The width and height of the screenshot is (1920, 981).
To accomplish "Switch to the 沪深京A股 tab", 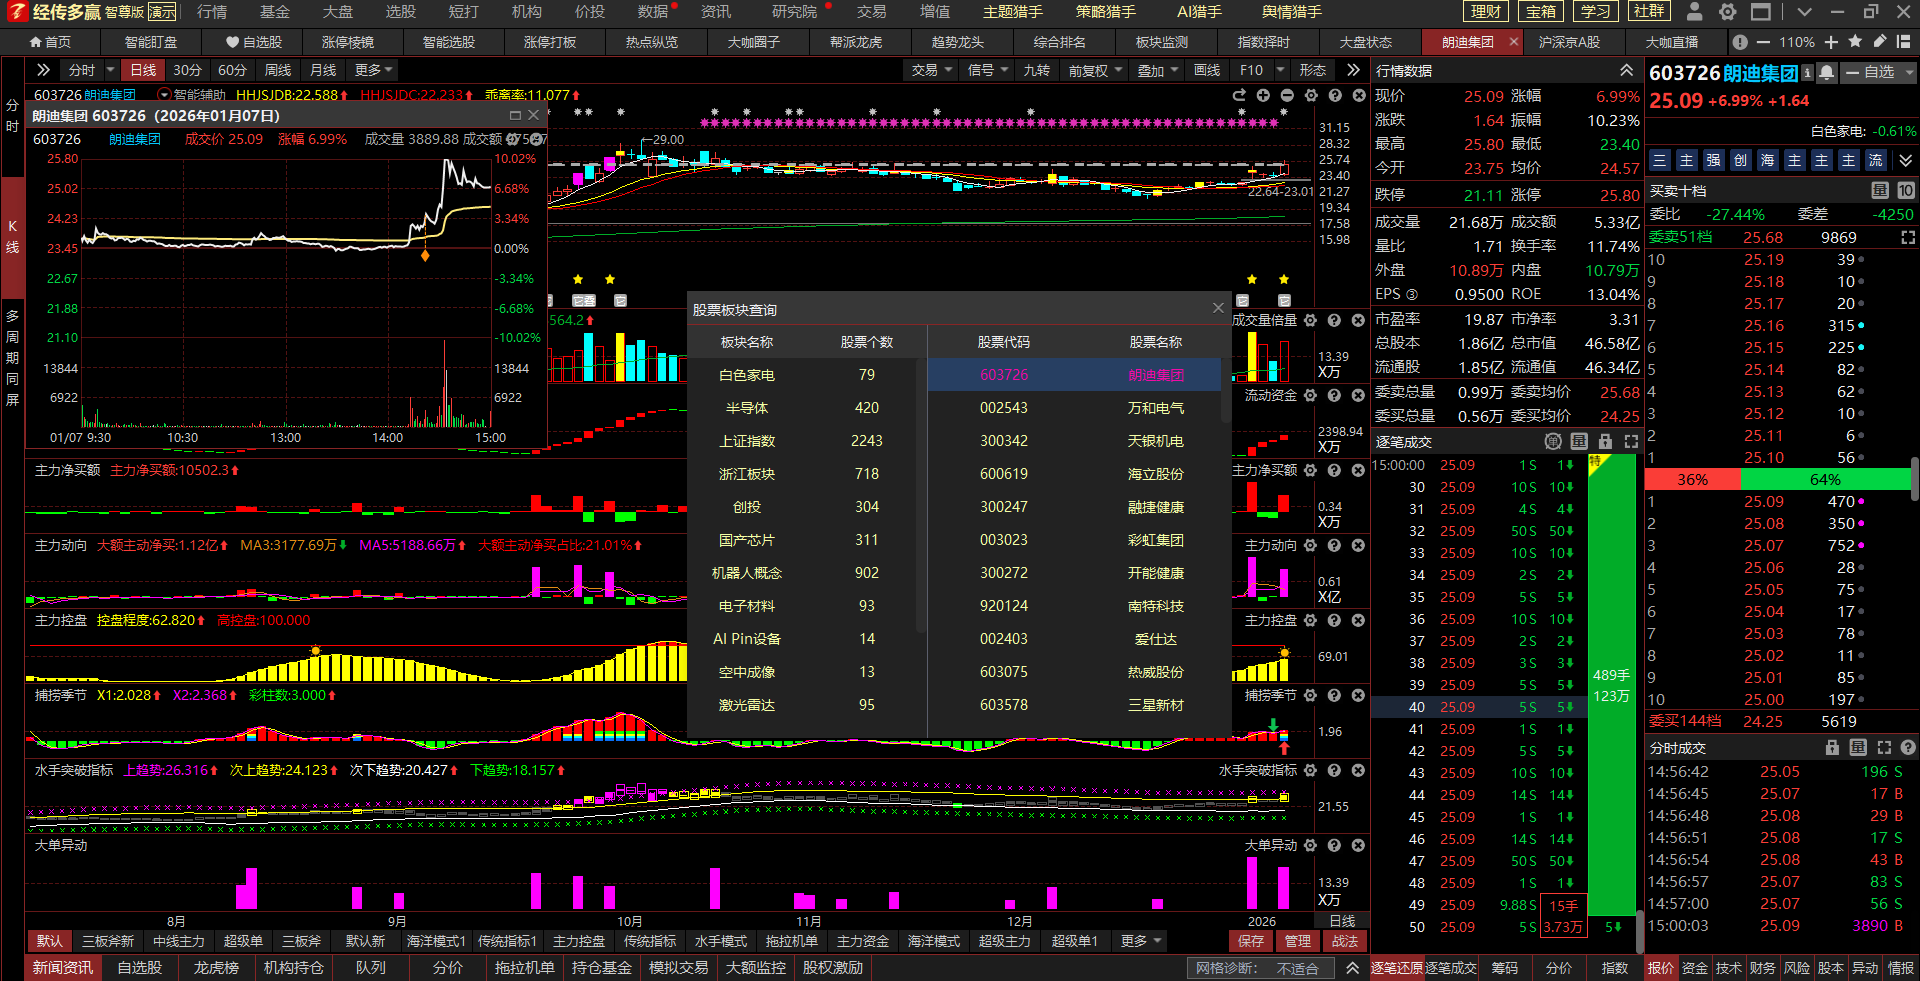I will 1568,42.
